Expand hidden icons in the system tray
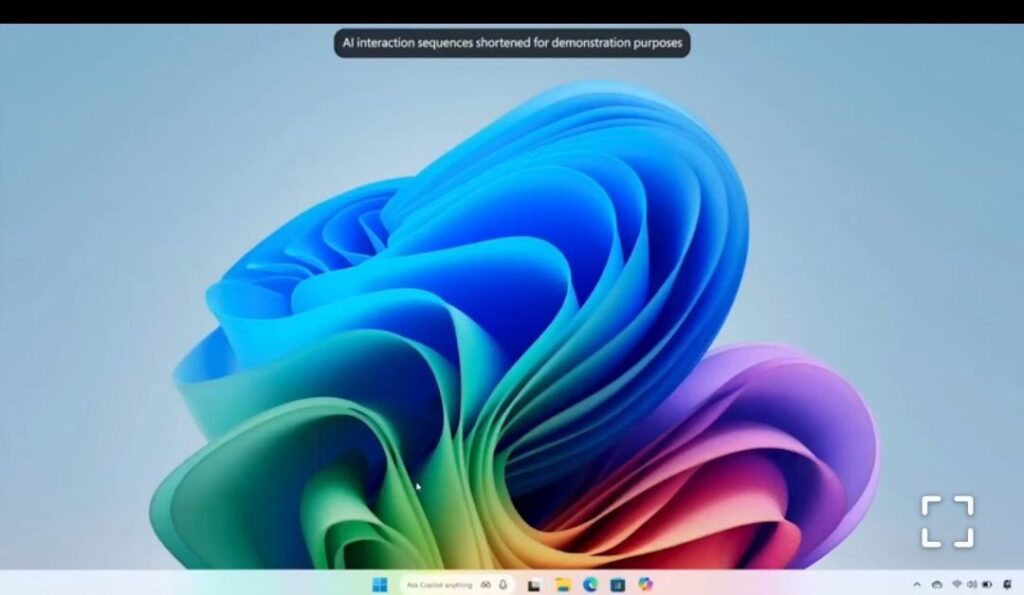1024x595 pixels. click(x=917, y=583)
